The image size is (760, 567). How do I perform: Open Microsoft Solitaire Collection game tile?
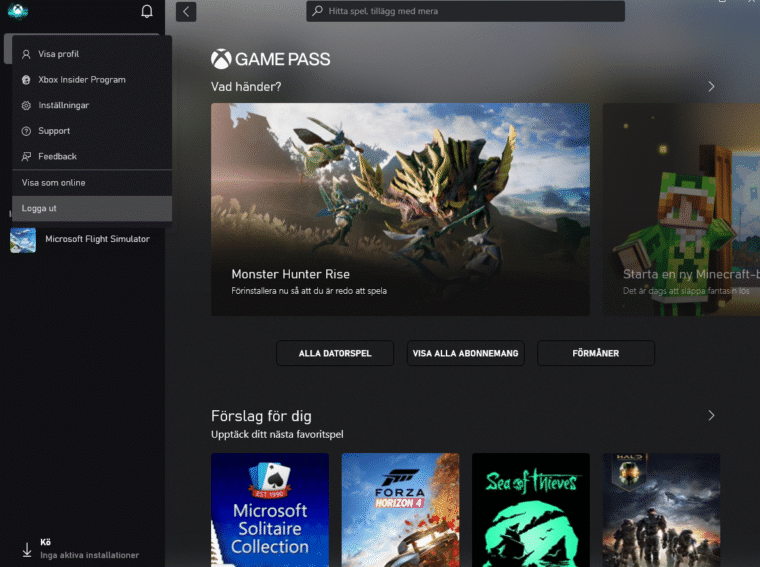point(270,510)
